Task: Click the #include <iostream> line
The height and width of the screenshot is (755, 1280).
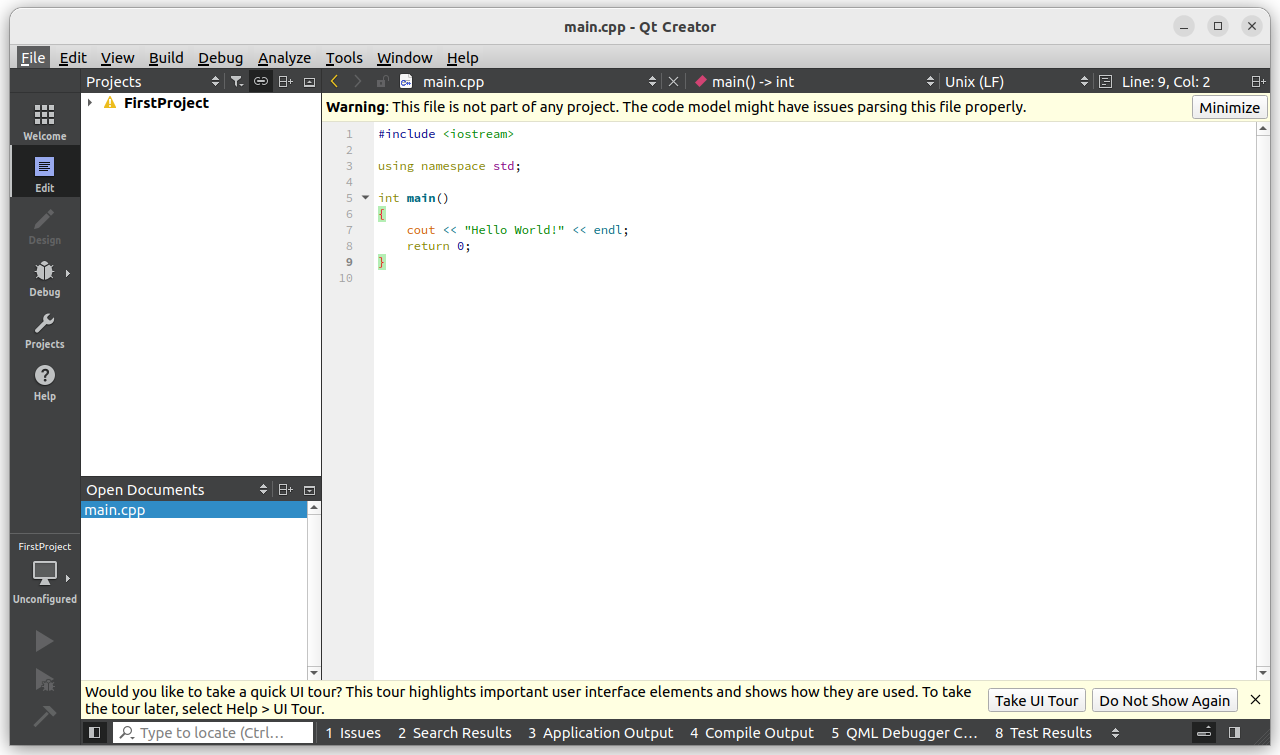Action: click(x=446, y=134)
